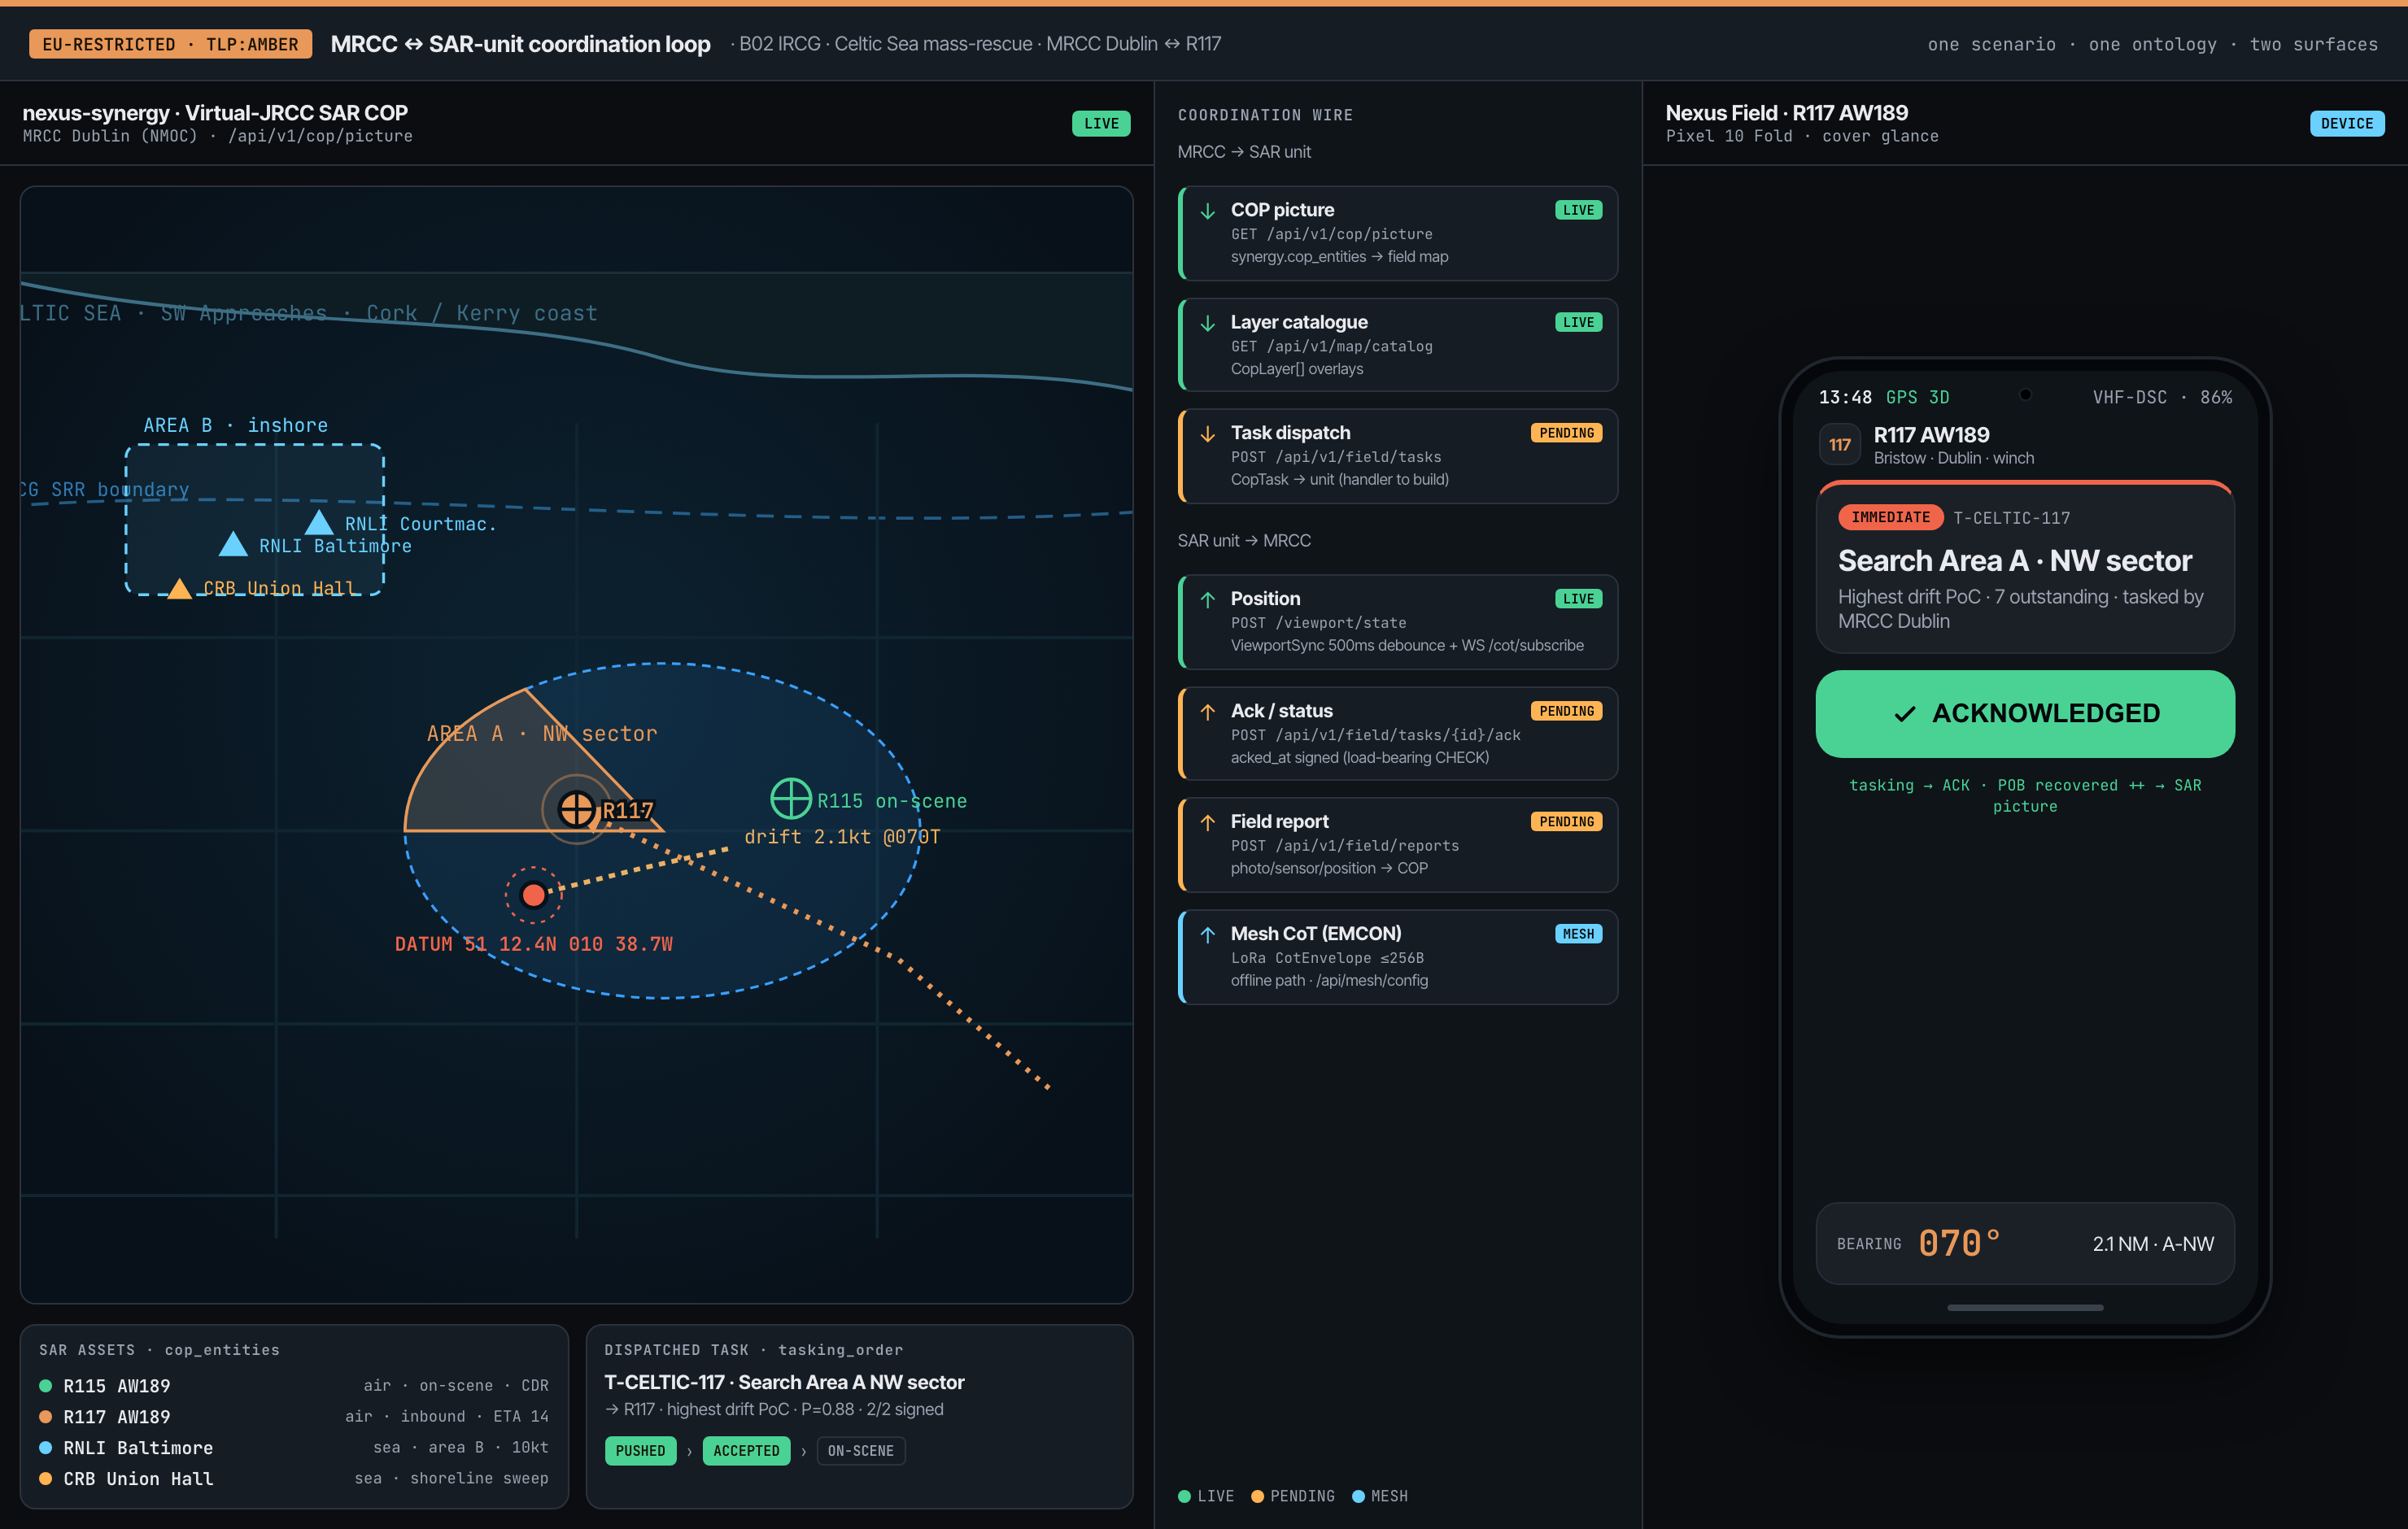
Task: Click the AREA A · NW sector label
Action: click(542, 733)
